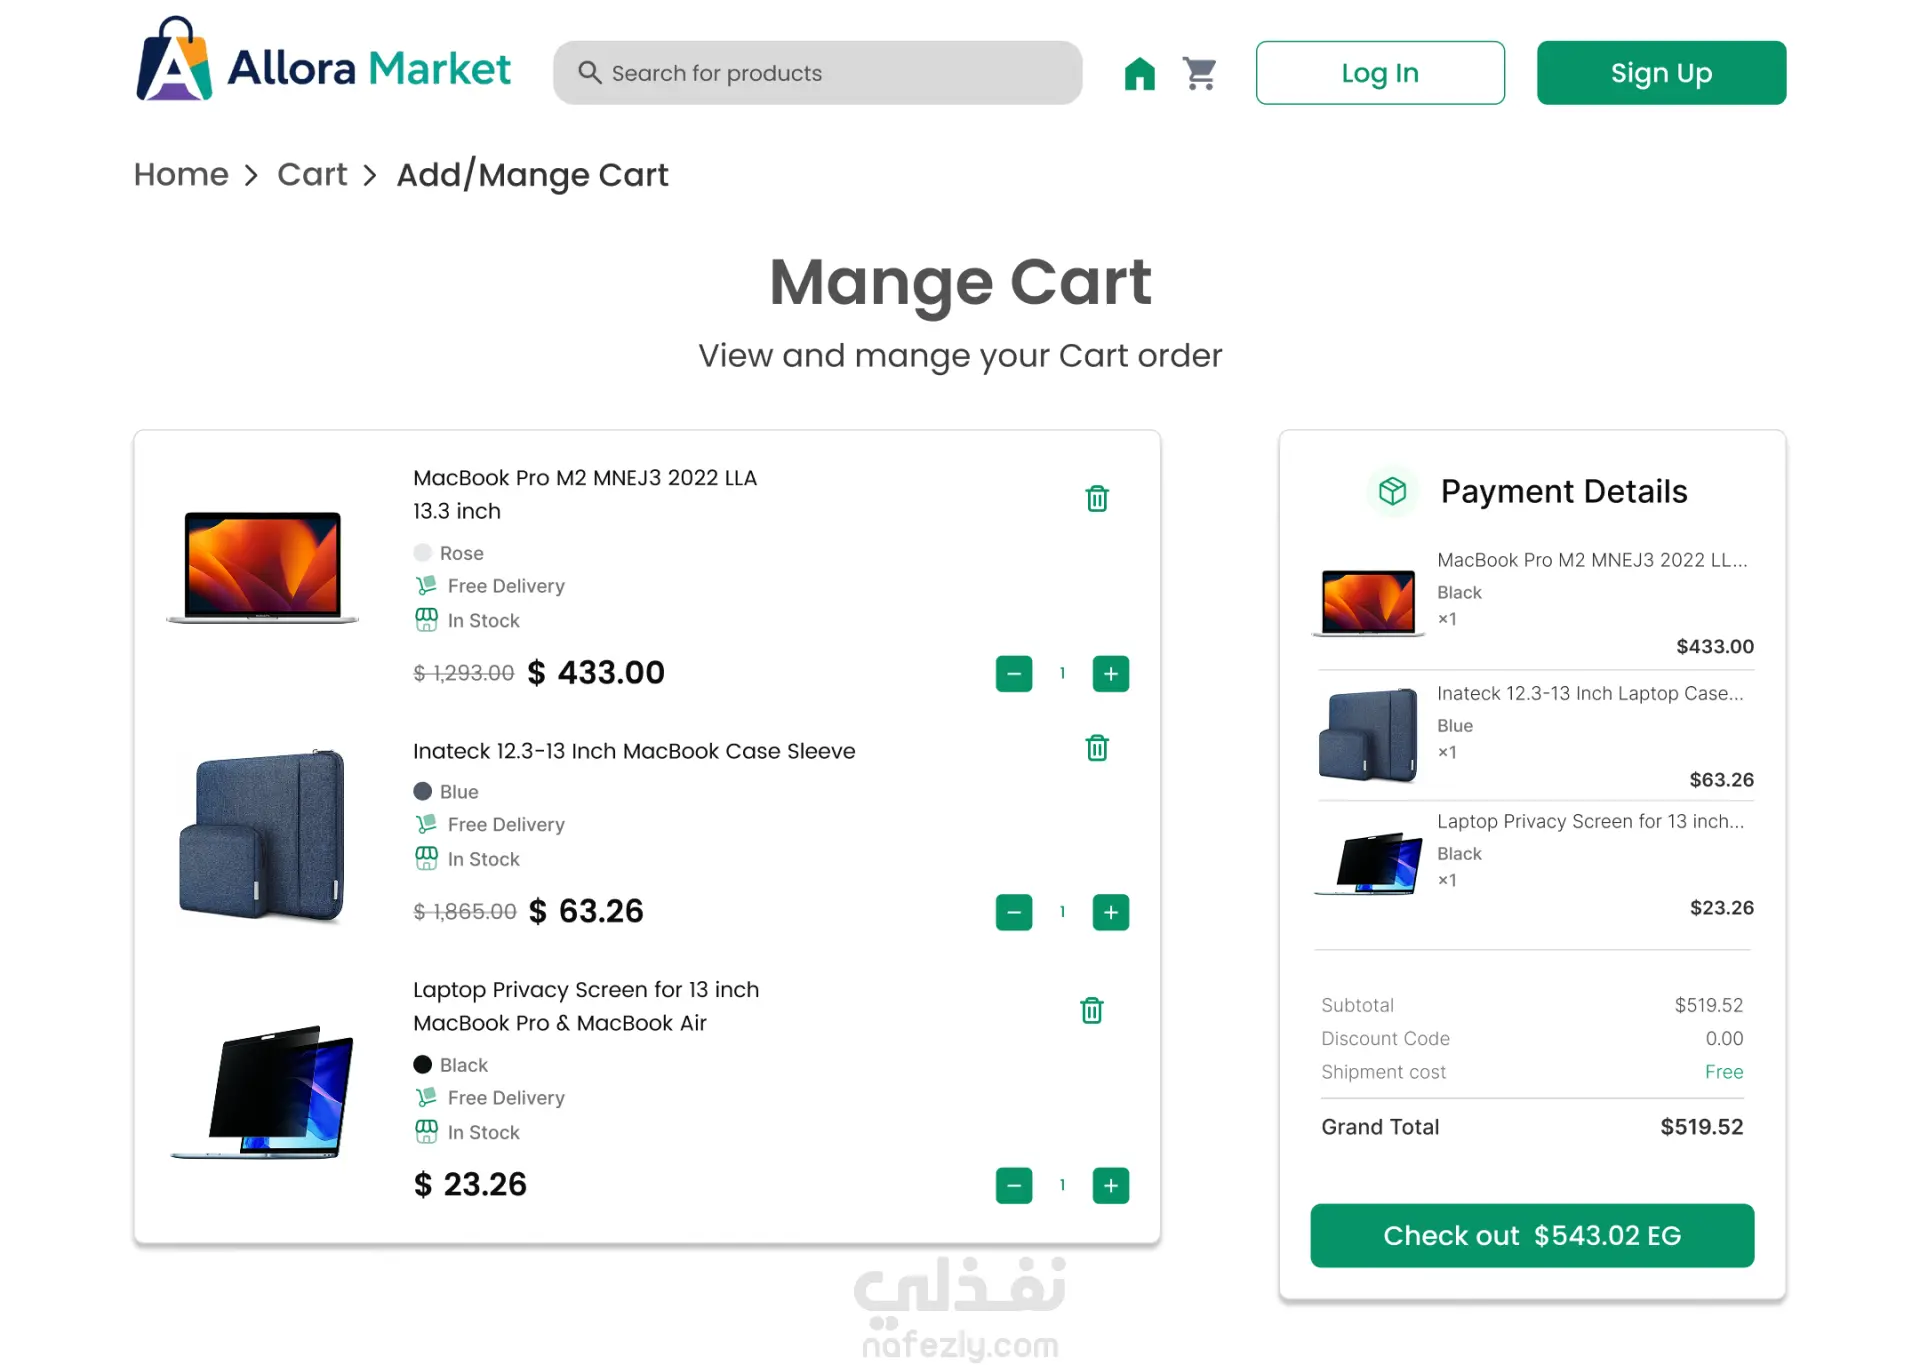Viewport: 1920px width, 1365px height.
Task: Click Privacy Screen price $ 23.26
Action: pyautogui.click(x=470, y=1184)
